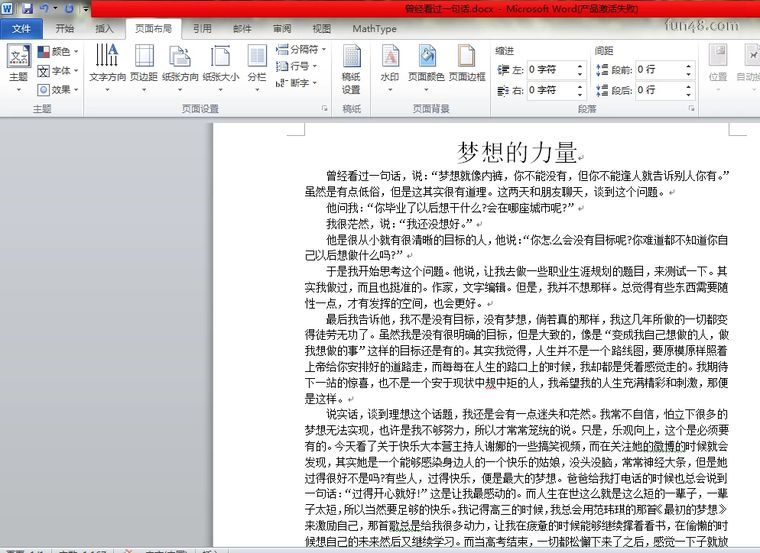Click the paragraph starting 于是我开始思考这个问题
Image resolution: width=760 pixels, height=553 pixels.
[x=517, y=287]
